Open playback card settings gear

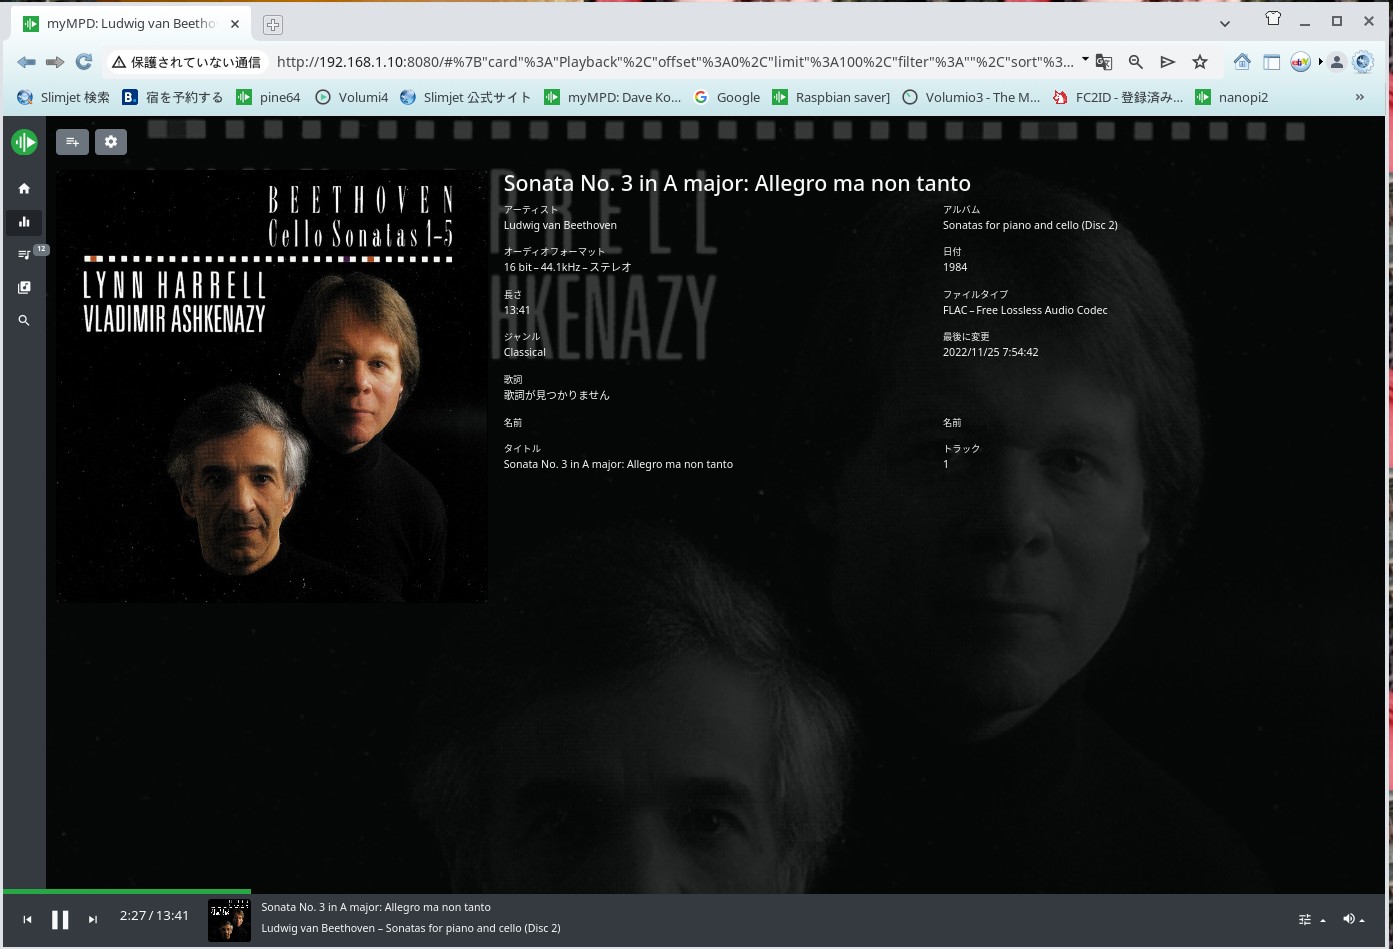click(x=111, y=142)
